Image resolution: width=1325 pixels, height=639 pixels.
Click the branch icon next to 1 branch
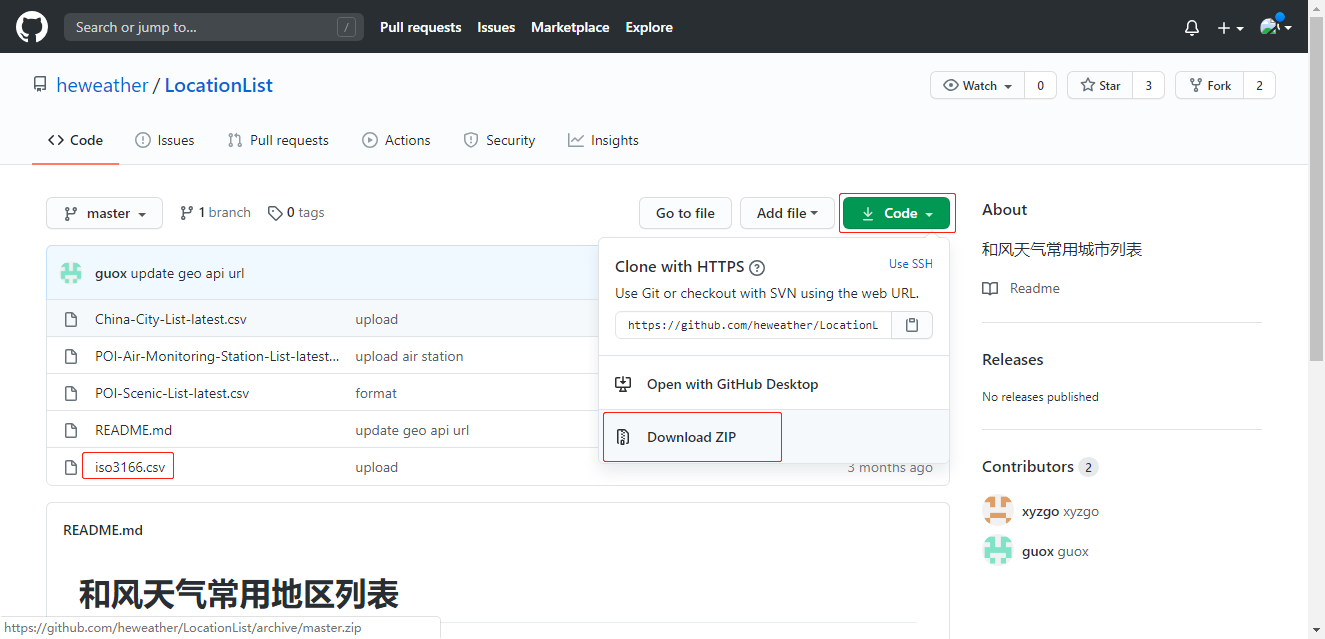click(x=186, y=213)
